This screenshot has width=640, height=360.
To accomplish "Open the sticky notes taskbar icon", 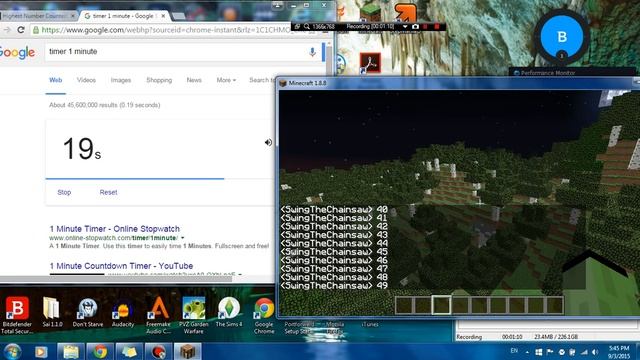I will pyautogui.click(x=129, y=352).
